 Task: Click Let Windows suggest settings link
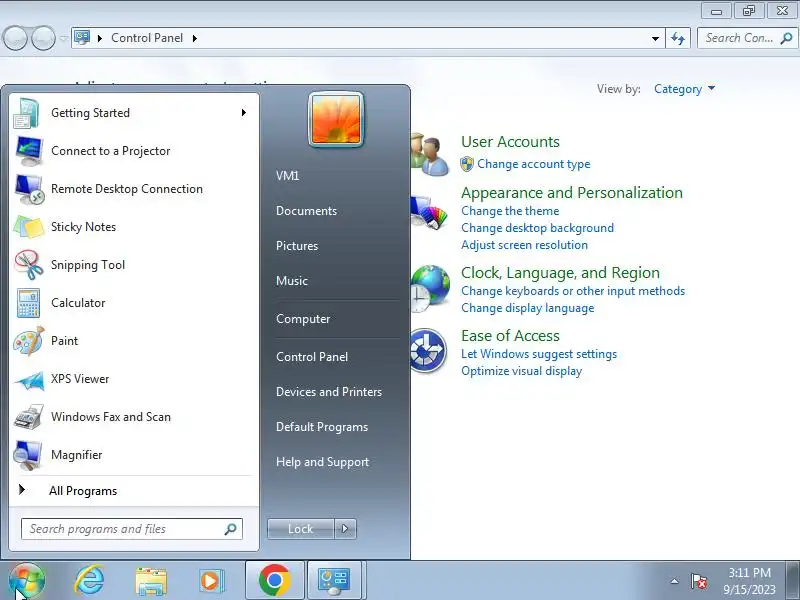click(539, 354)
